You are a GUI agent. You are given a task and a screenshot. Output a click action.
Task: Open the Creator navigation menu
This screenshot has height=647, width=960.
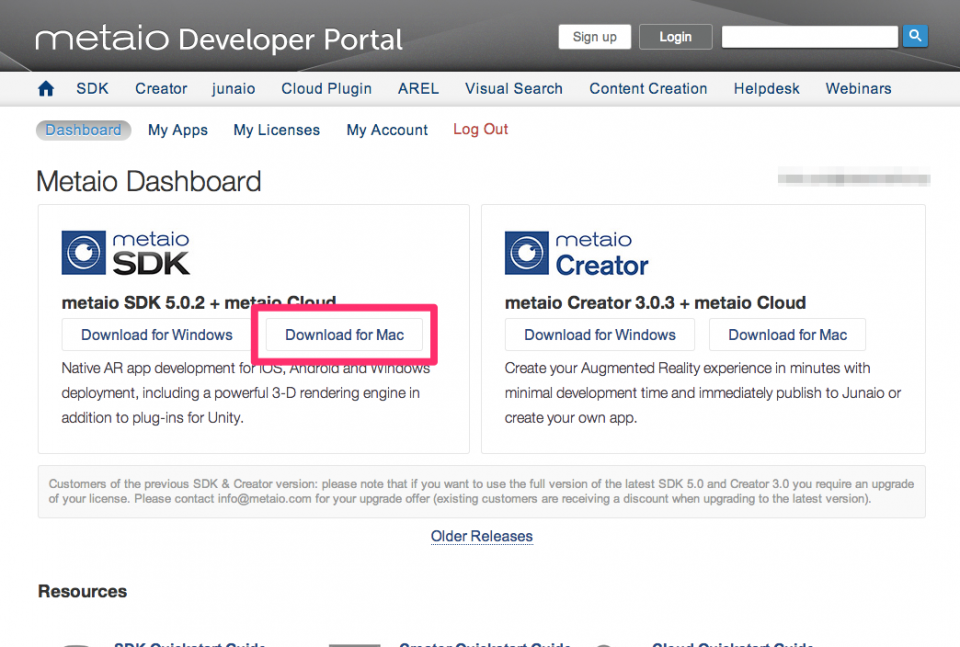click(161, 89)
